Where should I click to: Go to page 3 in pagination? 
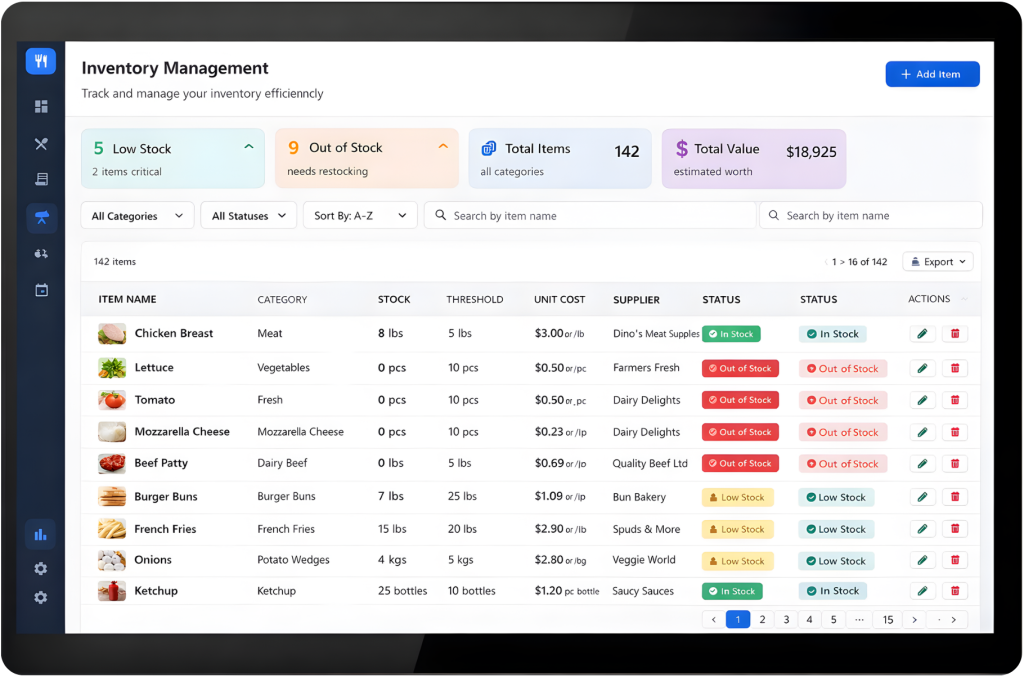(786, 620)
